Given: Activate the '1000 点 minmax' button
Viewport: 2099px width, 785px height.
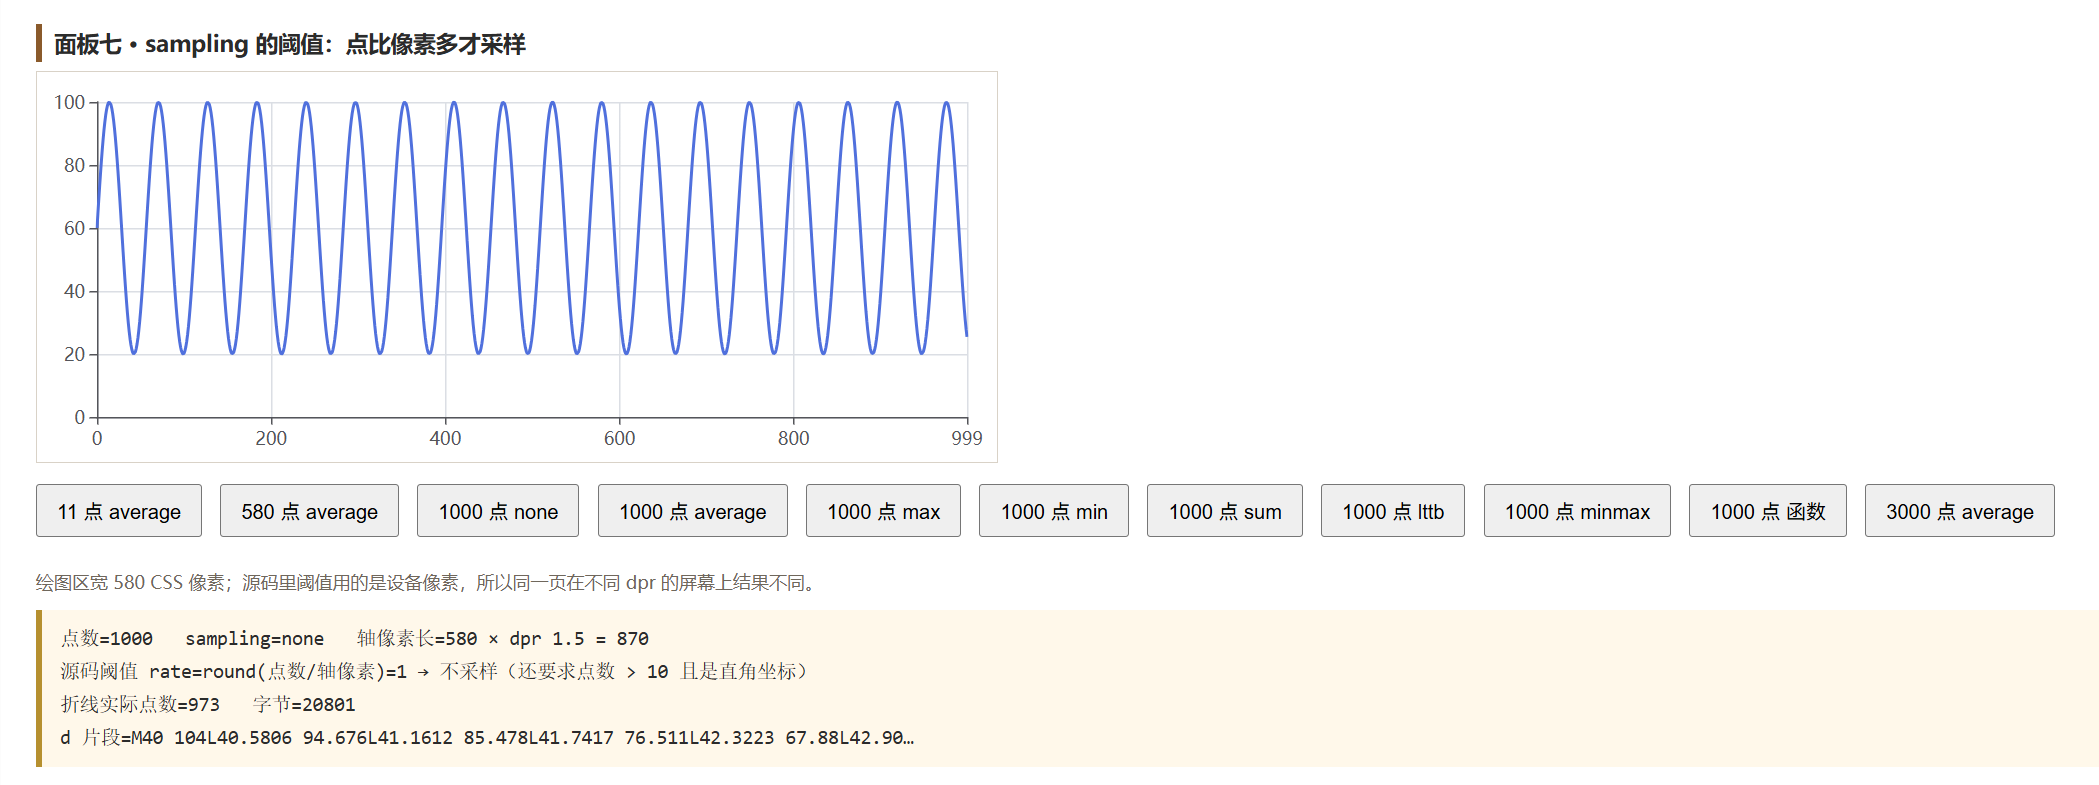Looking at the screenshot, I should pos(1577,511).
